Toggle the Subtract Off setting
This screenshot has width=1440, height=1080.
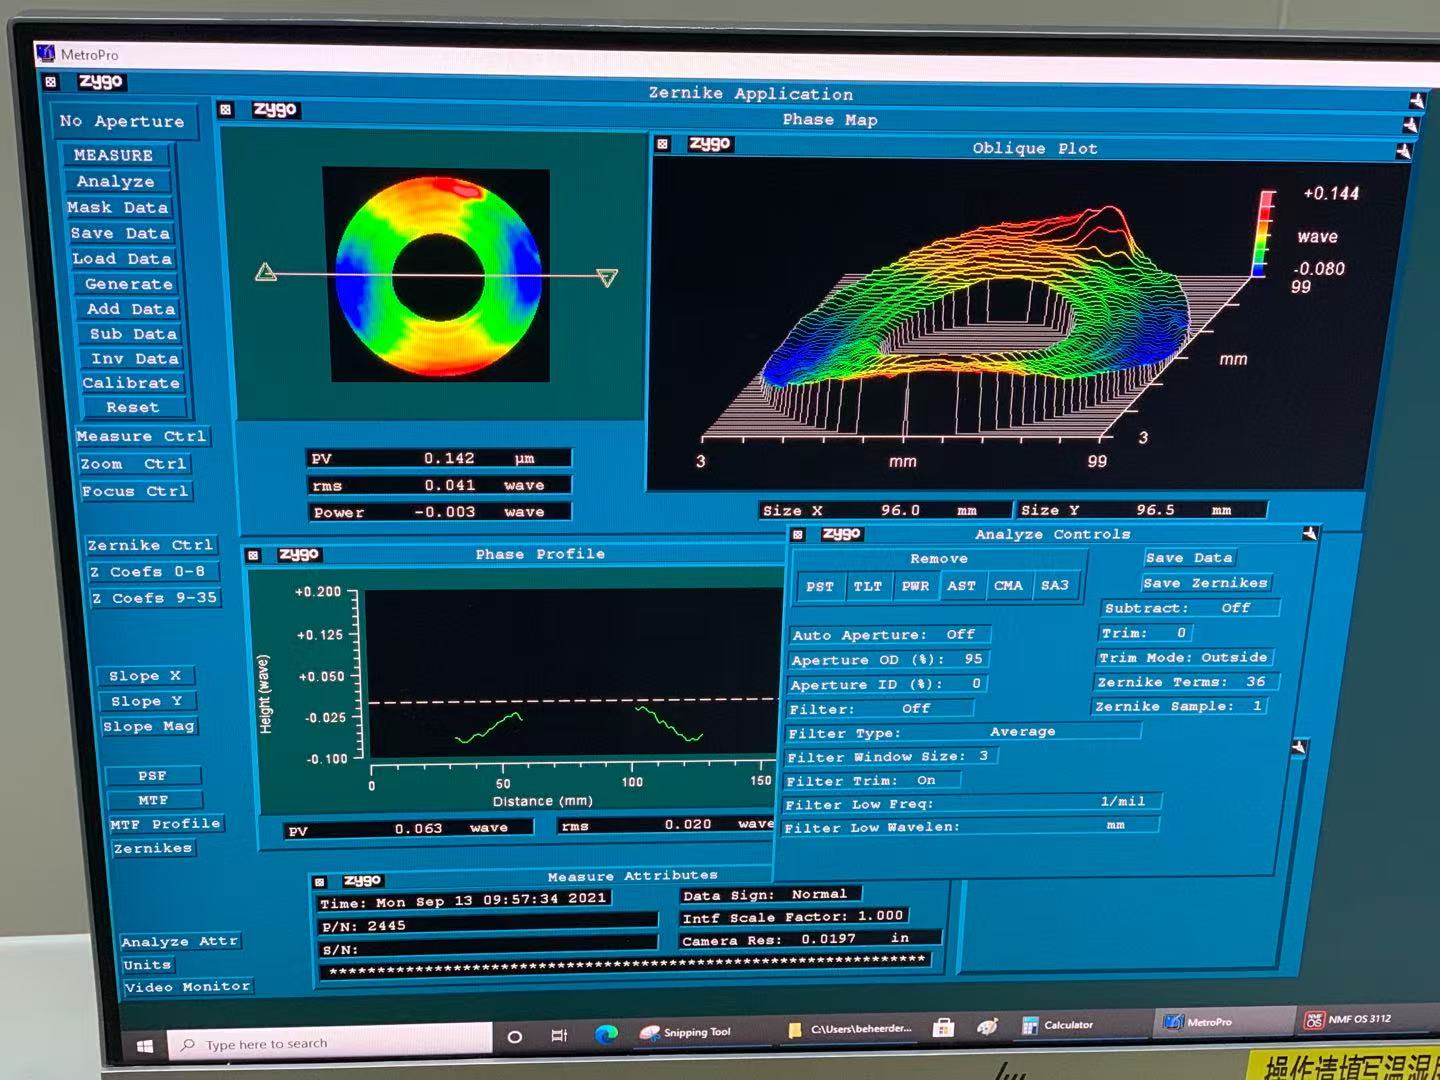point(1189,608)
